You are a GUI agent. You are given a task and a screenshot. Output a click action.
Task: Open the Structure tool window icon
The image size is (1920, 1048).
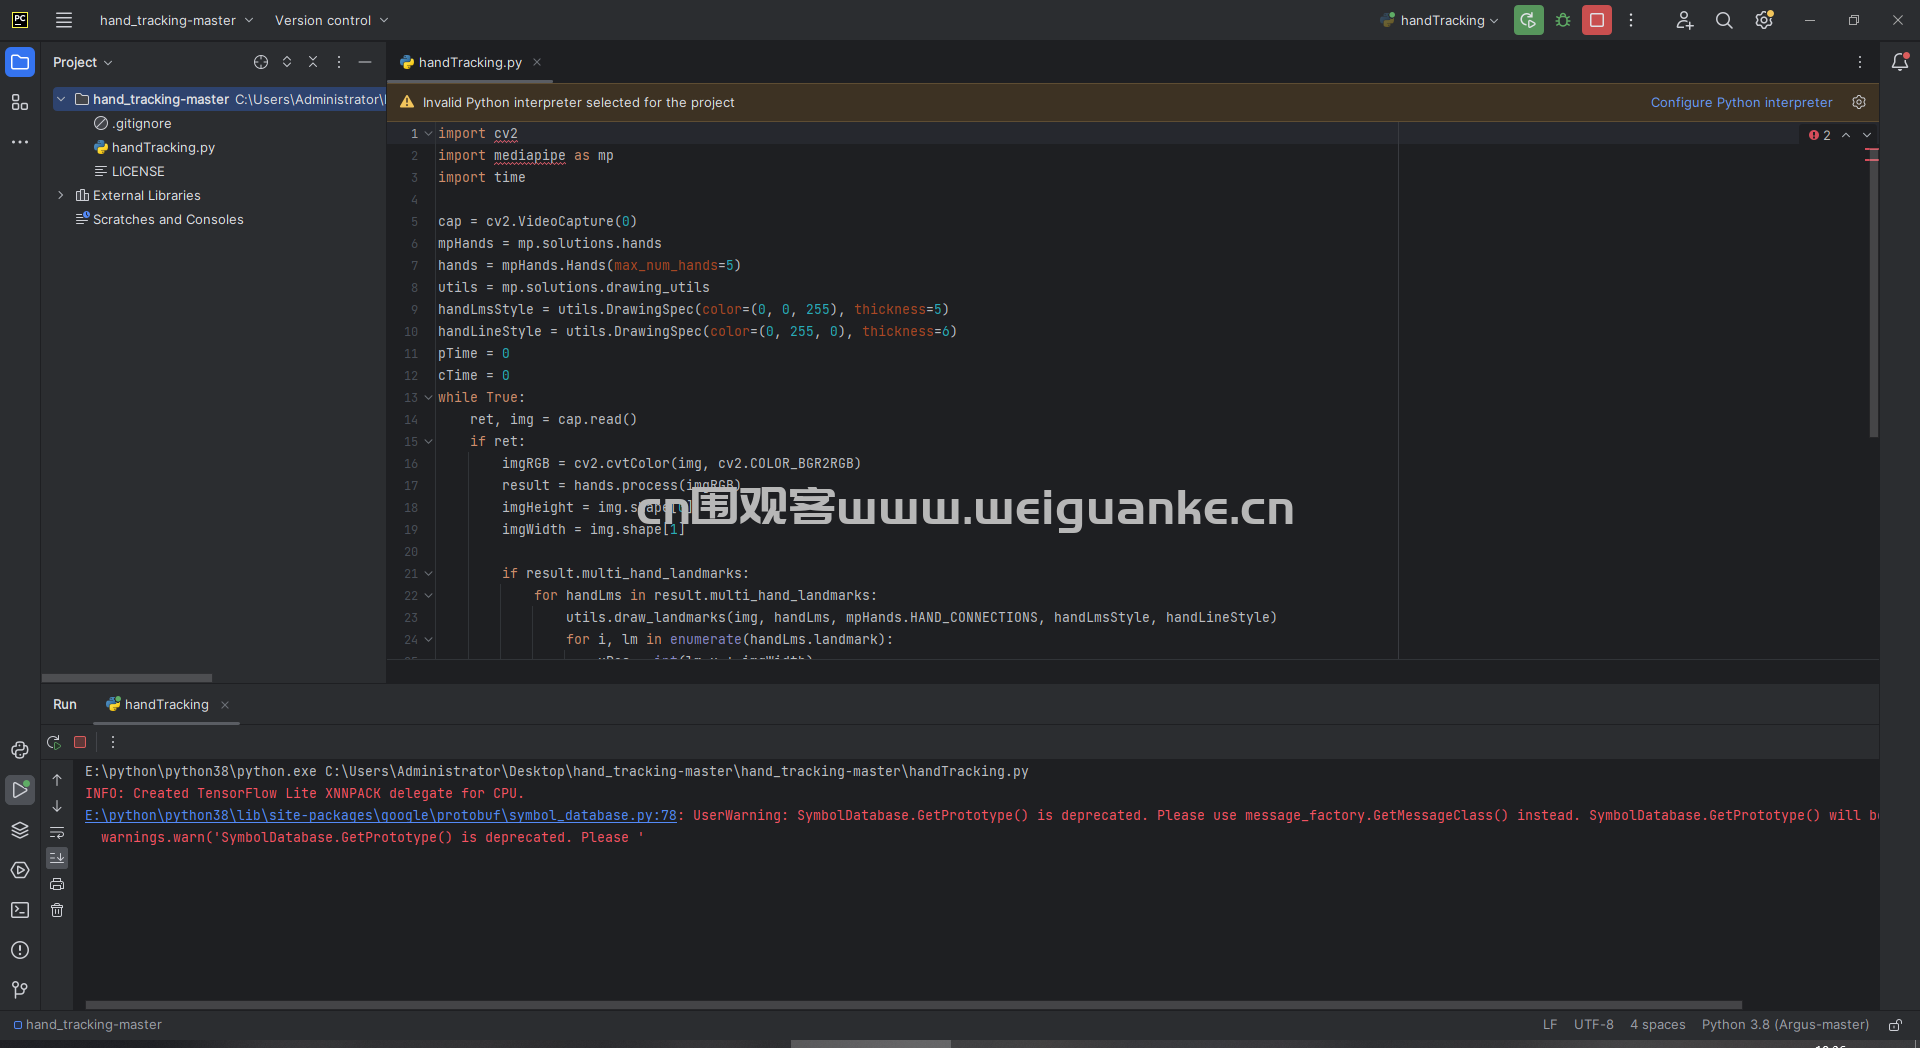coord(20,102)
